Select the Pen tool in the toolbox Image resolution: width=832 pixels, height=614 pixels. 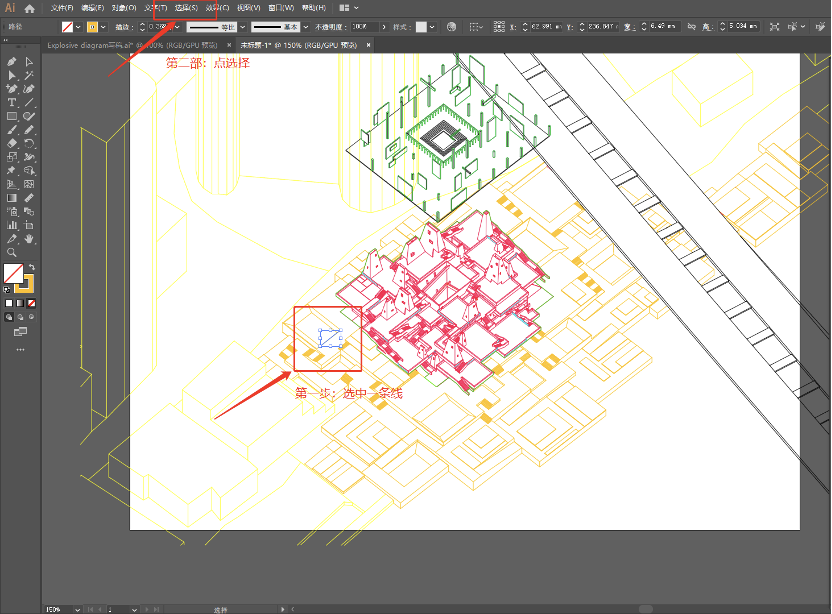[x=12, y=62]
